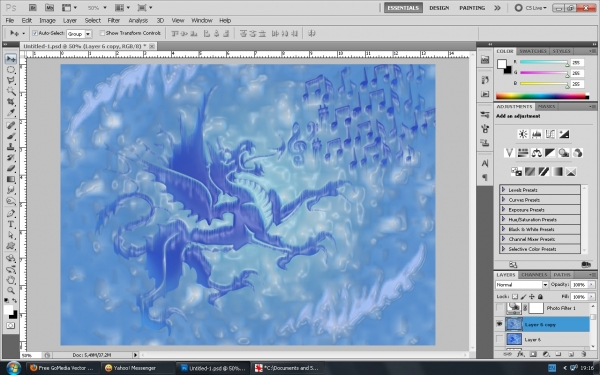Show Photo Filter 1 layer visibility

499,308
